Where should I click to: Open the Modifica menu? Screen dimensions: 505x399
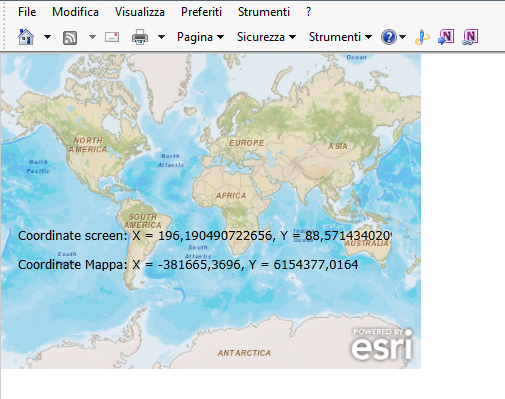click(75, 12)
